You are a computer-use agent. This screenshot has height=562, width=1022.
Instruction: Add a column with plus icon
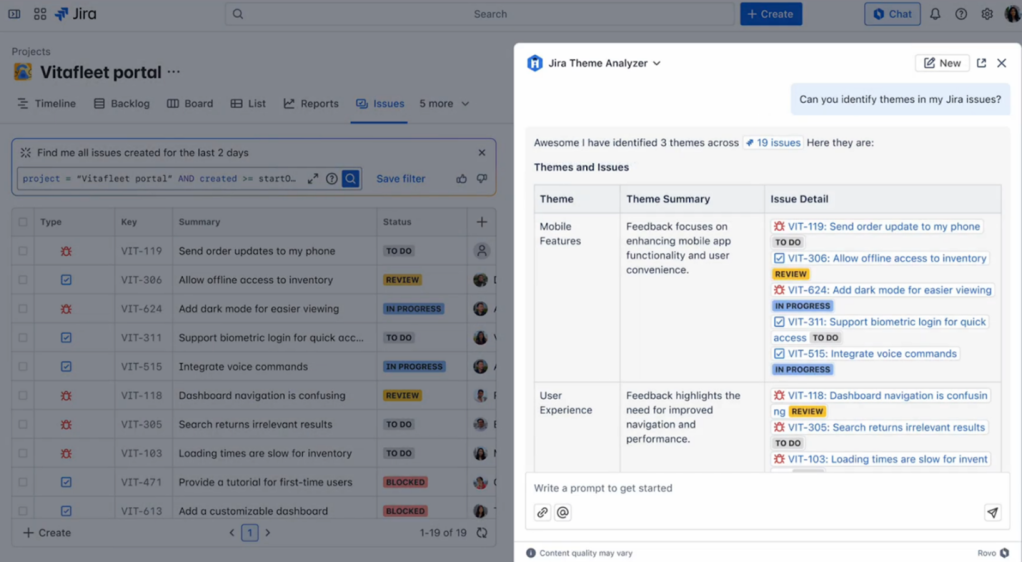482,222
